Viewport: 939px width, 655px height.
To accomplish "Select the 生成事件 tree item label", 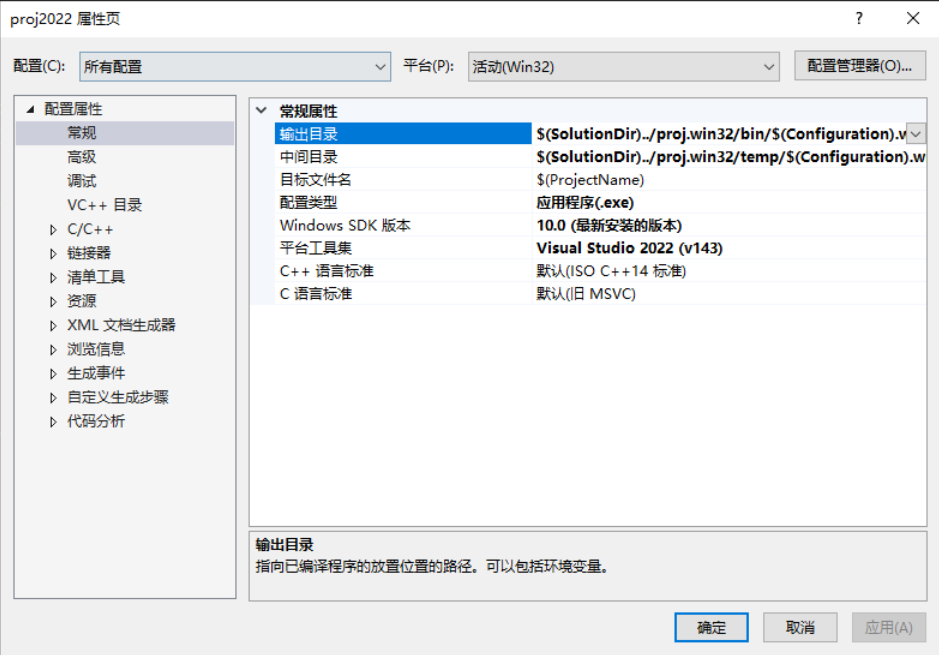I will 96,373.
